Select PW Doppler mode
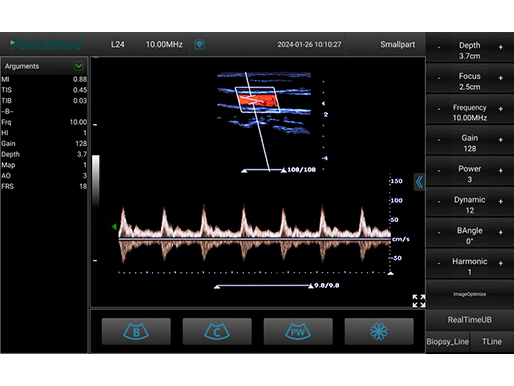 click(x=298, y=331)
